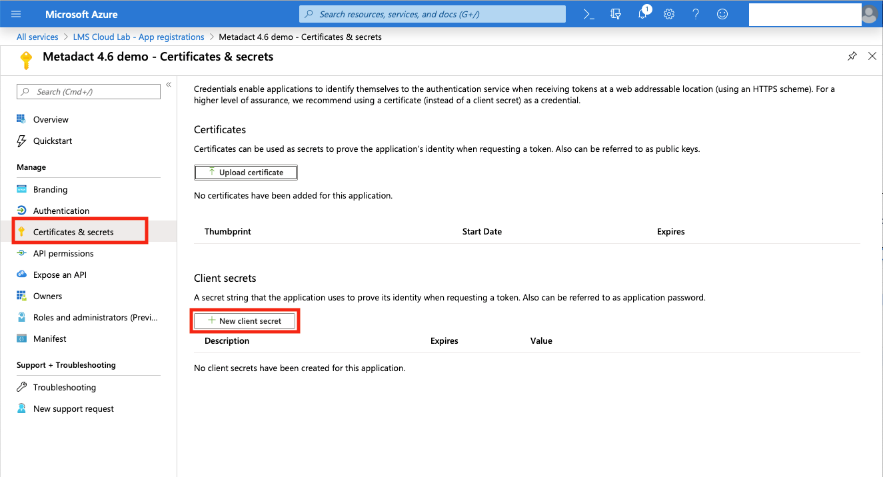The image size is (883, 477).
Task: Click the Client secrets heading
Action: [x=225, y=278]
